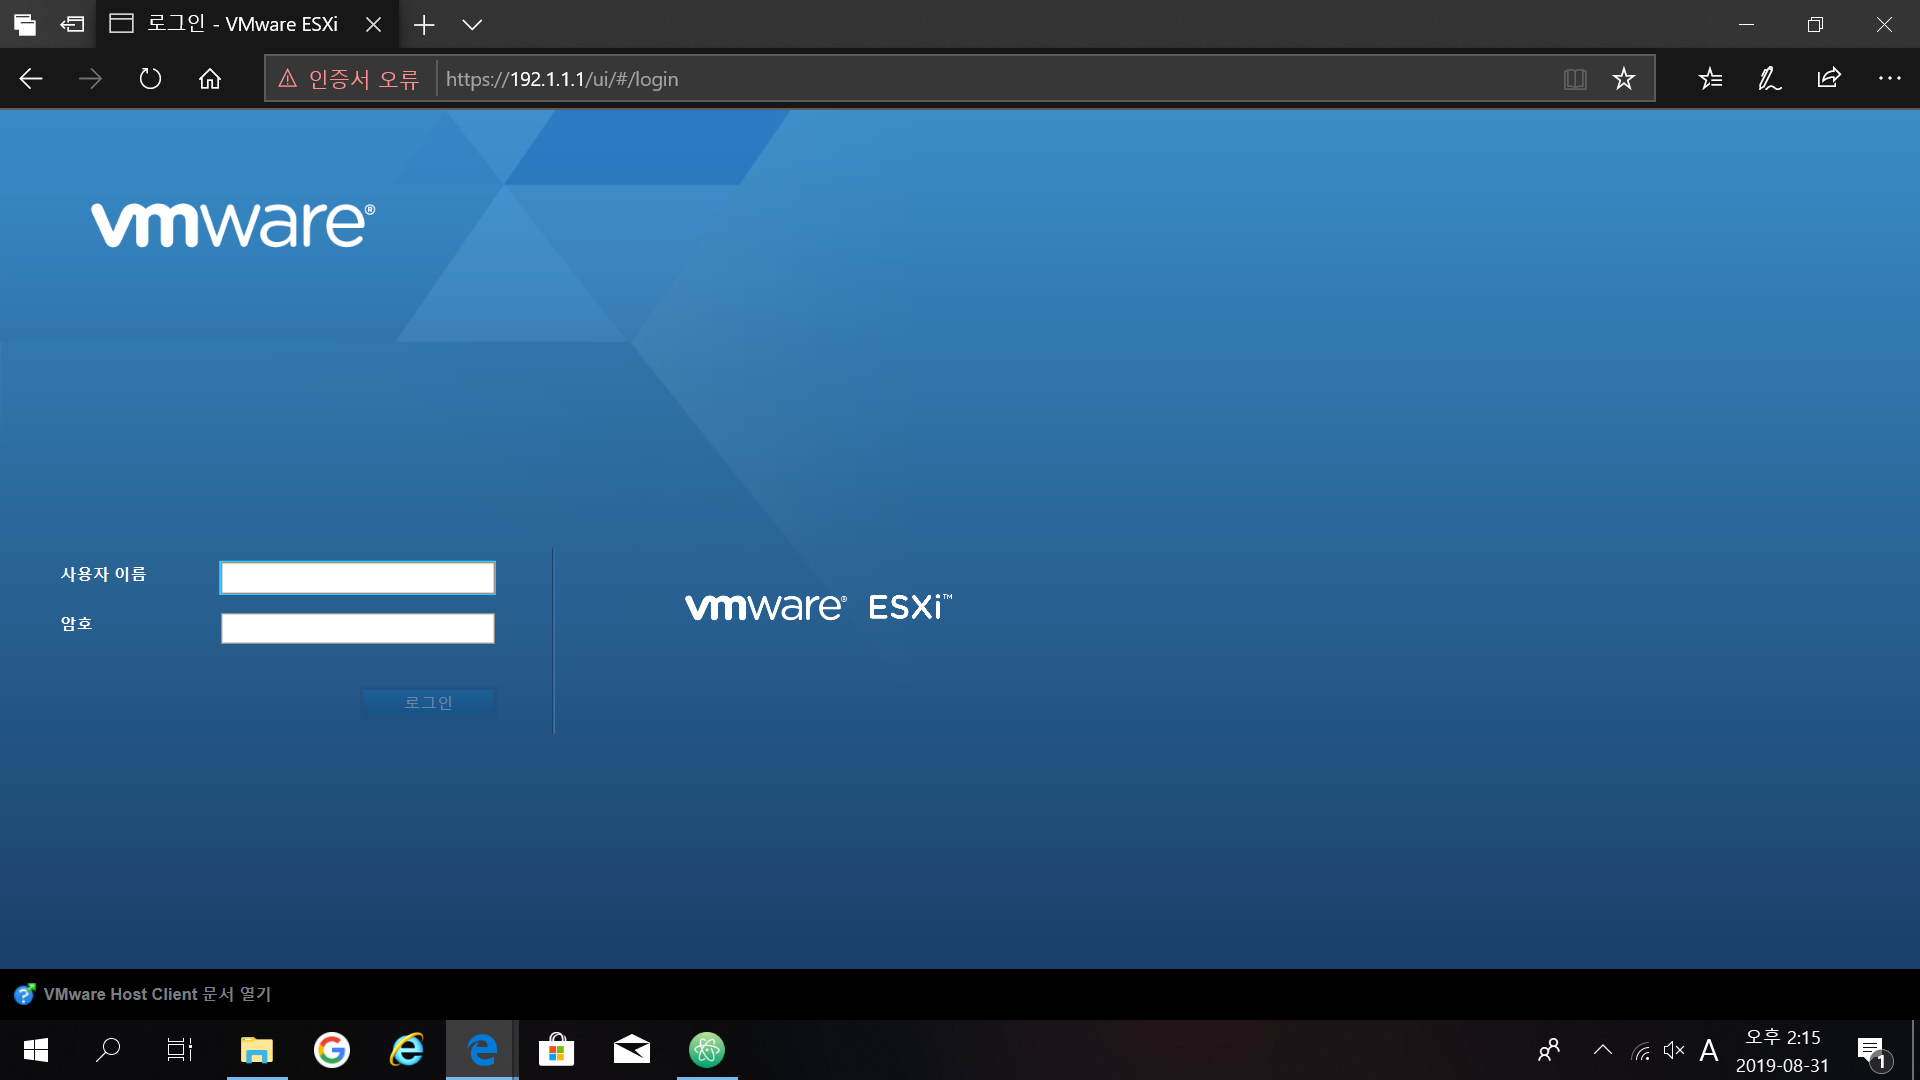Click the 암호 password field

358,628
